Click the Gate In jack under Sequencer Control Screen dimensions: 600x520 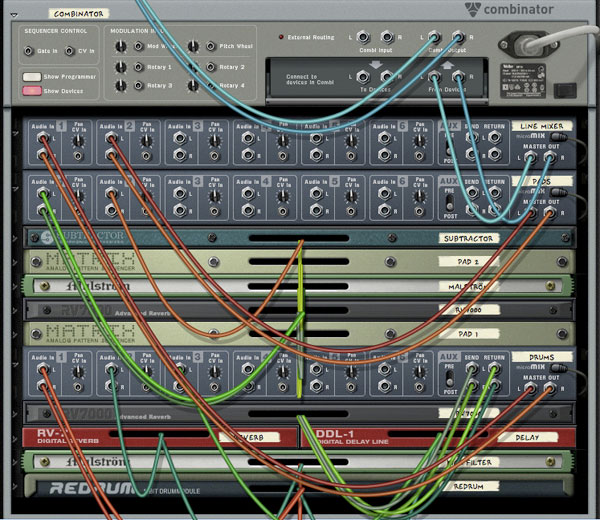click(x=29, y=51)
